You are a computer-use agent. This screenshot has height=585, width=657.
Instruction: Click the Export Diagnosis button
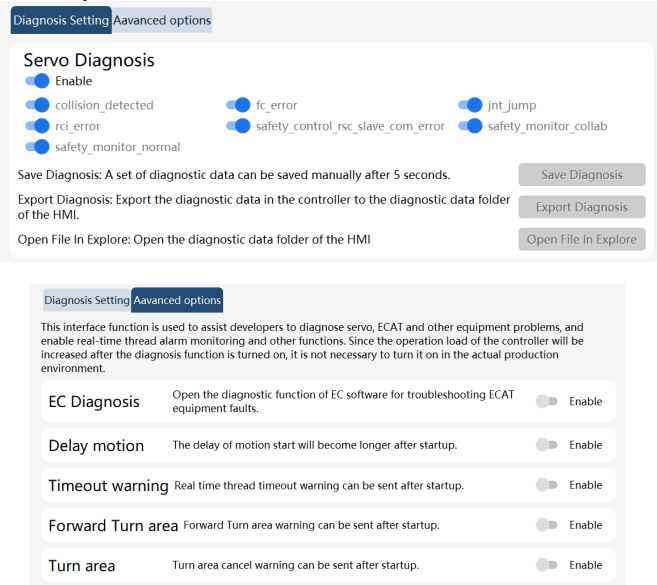tap(582, 207)
